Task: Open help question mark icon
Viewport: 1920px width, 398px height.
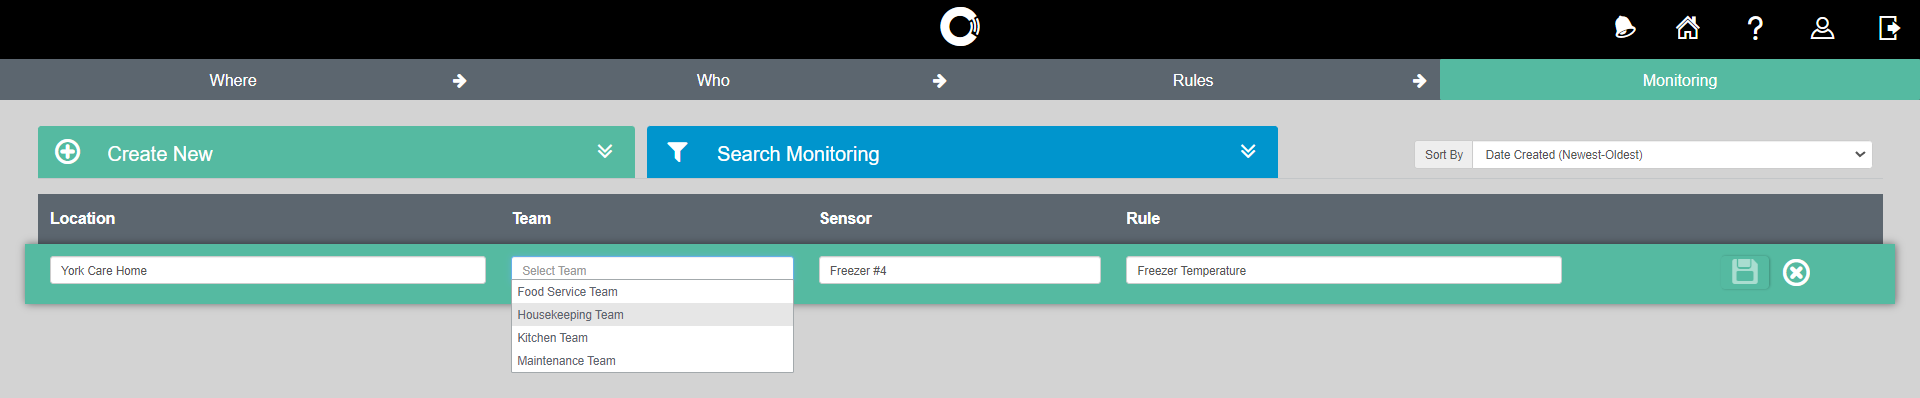Action: pos(1755,28)
